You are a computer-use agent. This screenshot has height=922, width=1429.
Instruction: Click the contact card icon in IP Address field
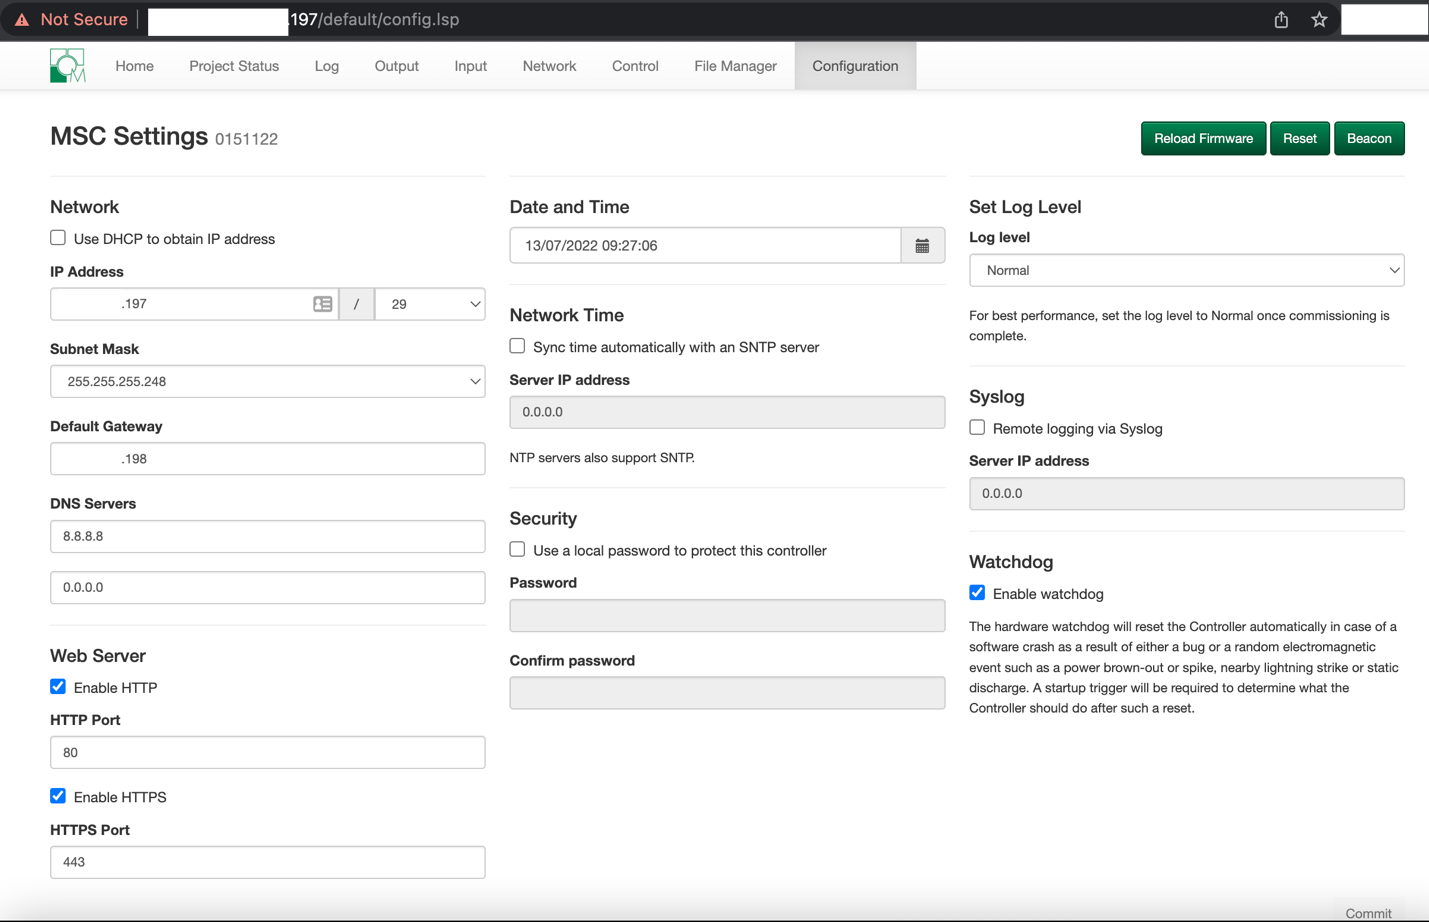point(322,304)
